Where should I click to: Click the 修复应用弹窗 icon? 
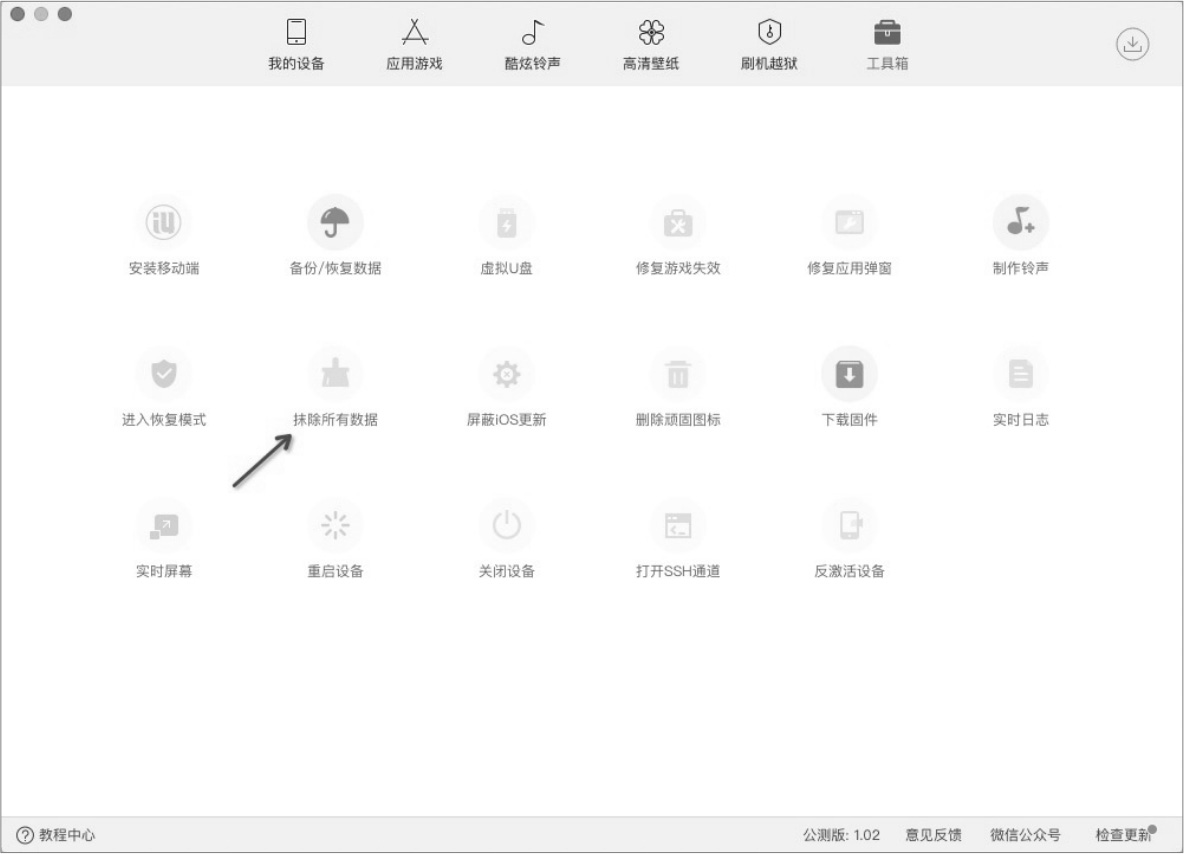point(849,222)
